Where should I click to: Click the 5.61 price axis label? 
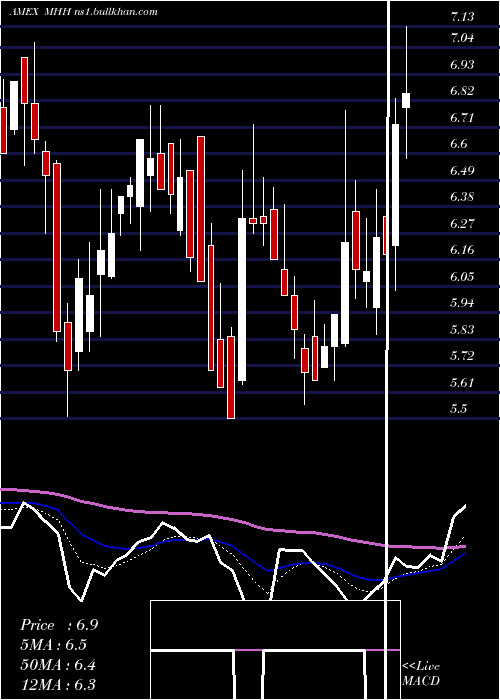tap(462, 382)
